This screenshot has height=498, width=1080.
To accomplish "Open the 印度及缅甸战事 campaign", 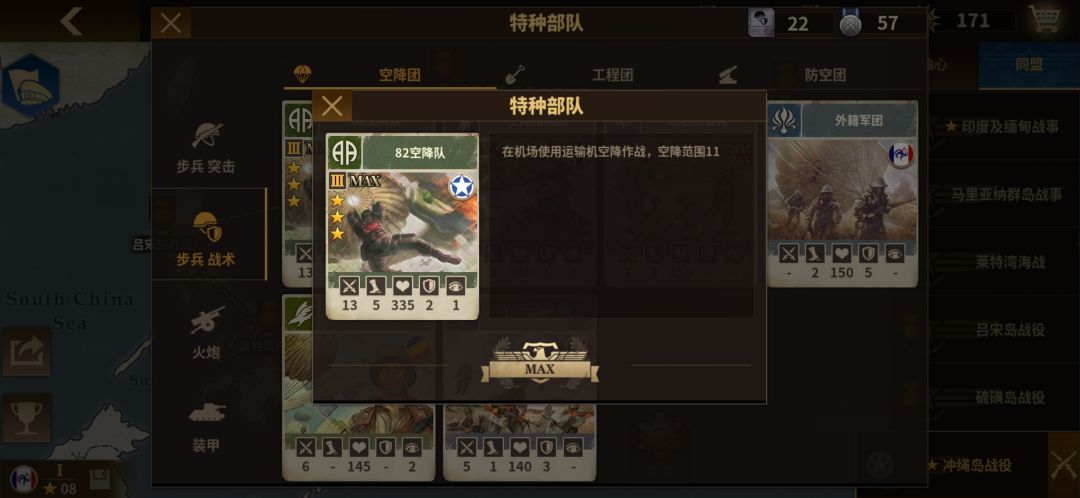I will coord(1001,127).
